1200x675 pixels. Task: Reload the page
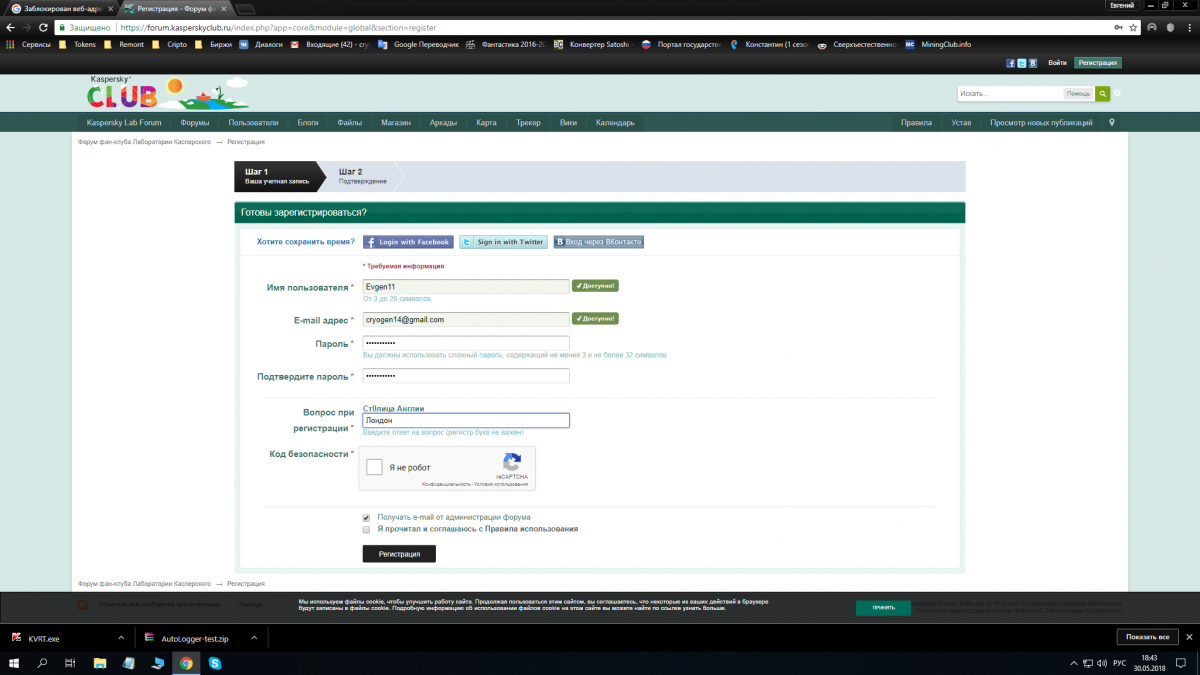44,28
